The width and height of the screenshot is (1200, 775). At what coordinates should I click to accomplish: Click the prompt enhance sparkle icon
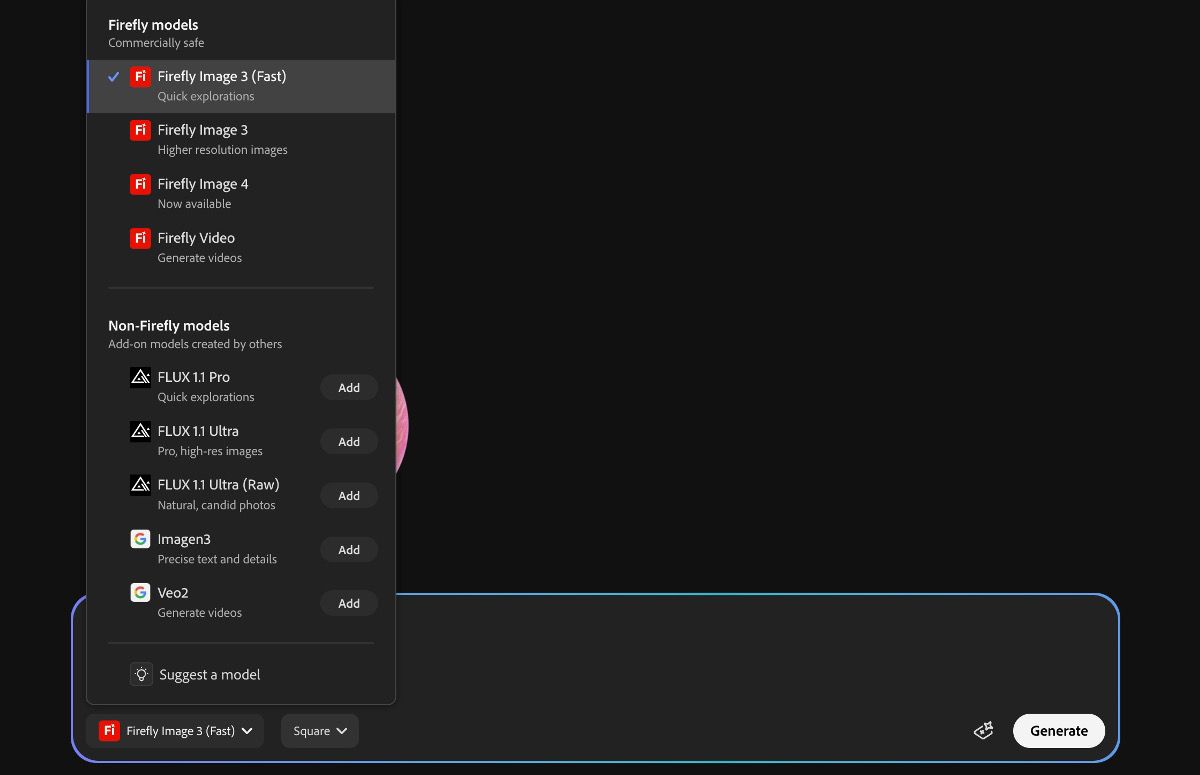pos(983,731)
